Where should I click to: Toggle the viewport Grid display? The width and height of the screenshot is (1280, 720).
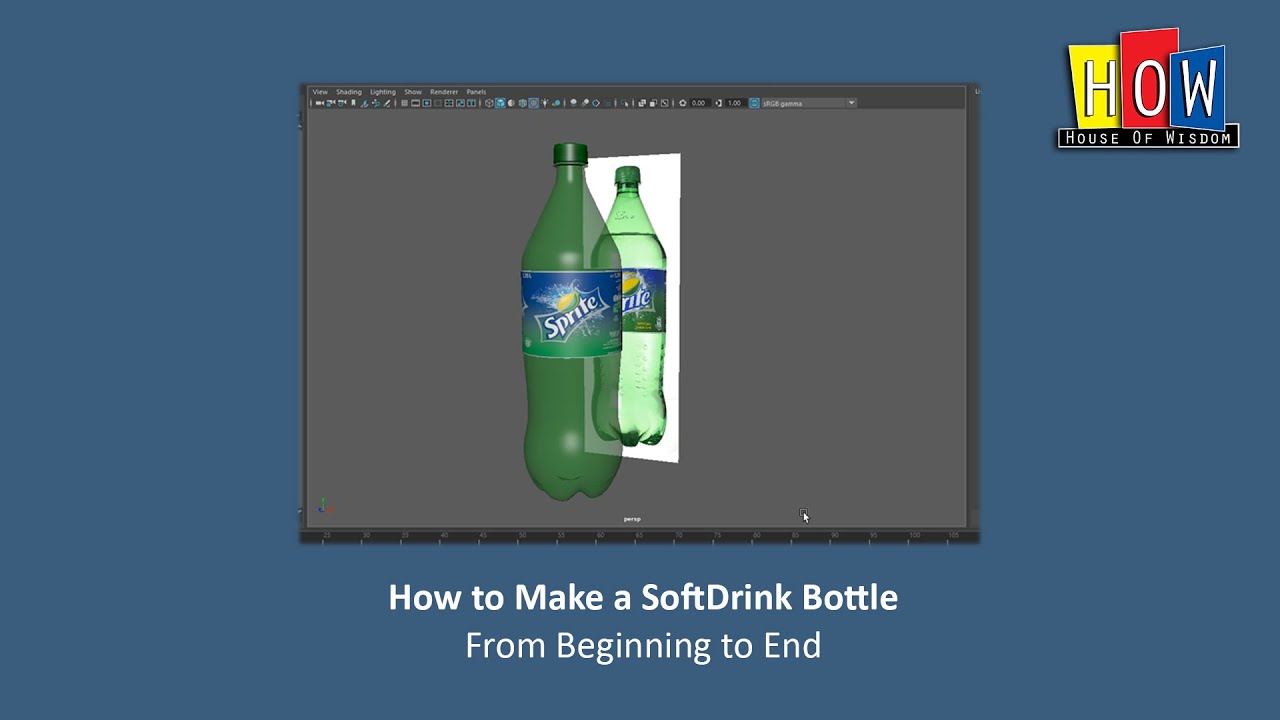(405, 103)
